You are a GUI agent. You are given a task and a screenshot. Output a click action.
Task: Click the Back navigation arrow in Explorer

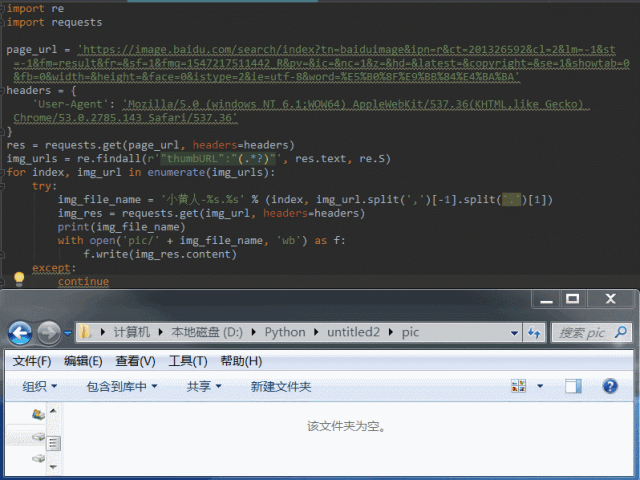tap(20, 332)
